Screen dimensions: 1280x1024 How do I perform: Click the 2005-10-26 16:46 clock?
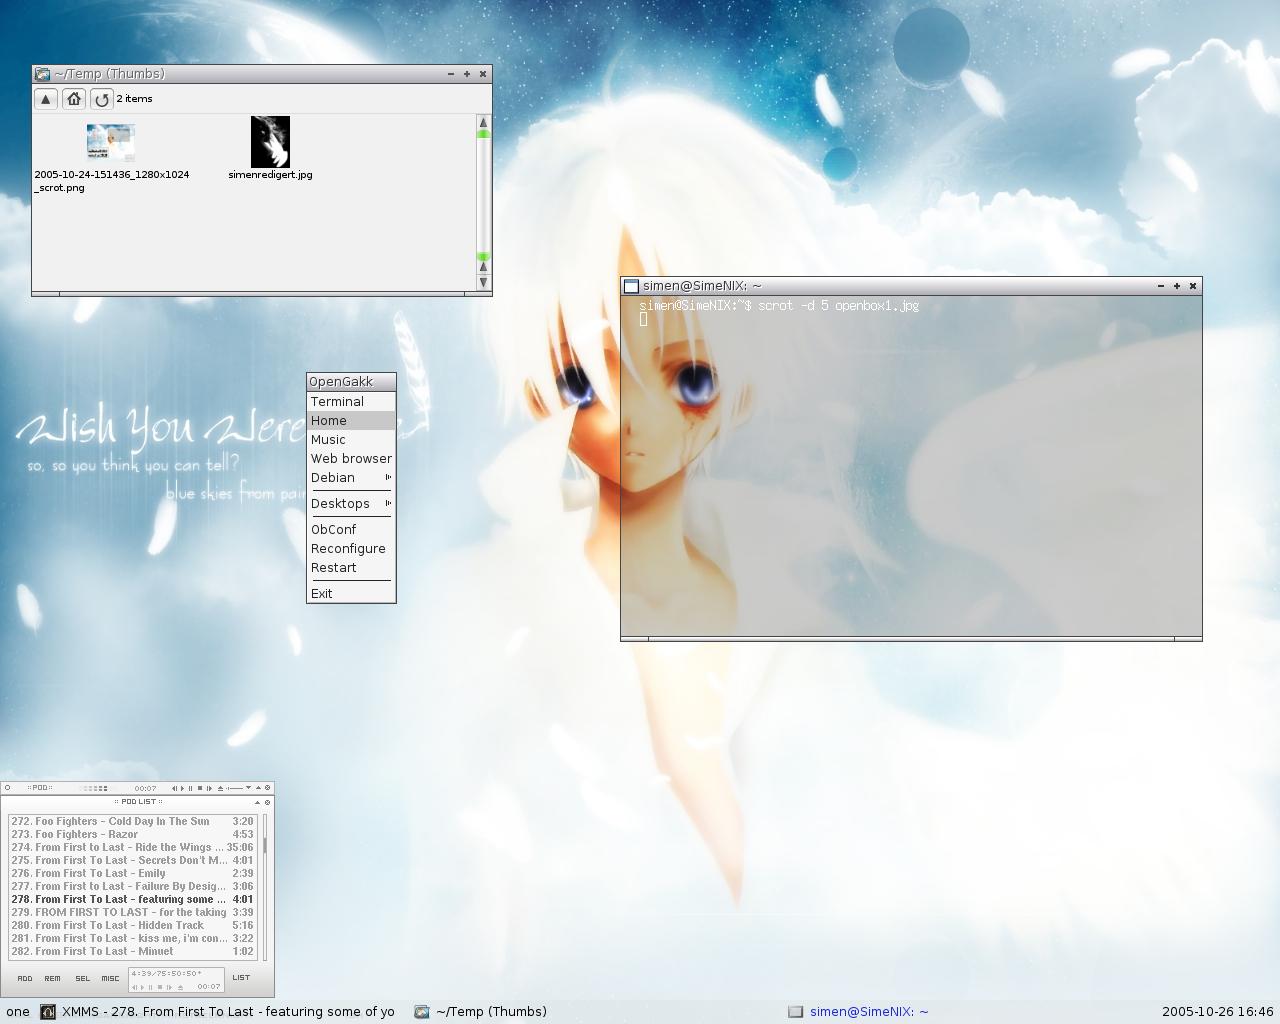pos(1217,1012)
